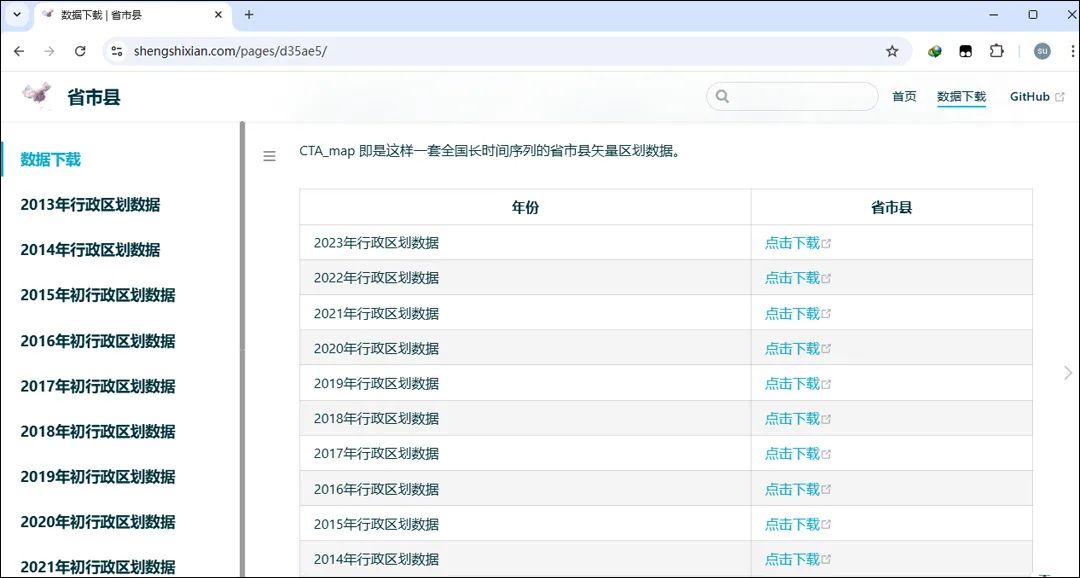
Task: Open the 首页 nav link
Action: pos(904,96)
